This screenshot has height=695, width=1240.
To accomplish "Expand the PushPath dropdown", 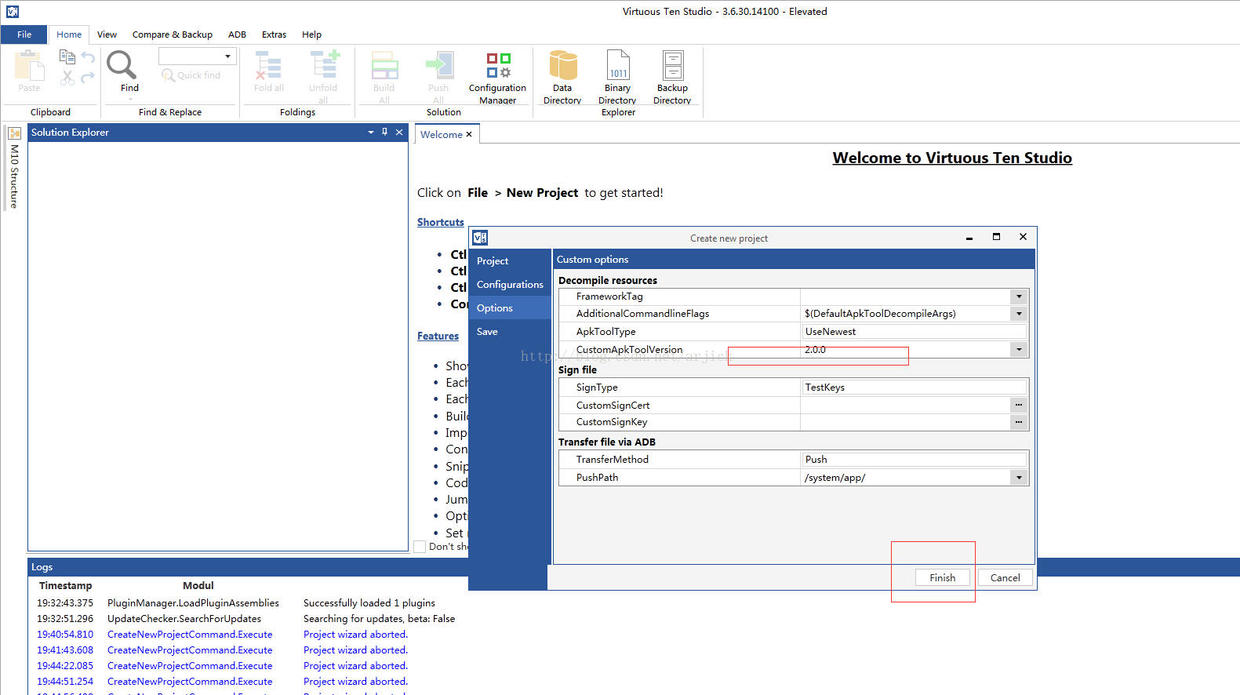I will pyautogui.click(x=1019, y=478).
